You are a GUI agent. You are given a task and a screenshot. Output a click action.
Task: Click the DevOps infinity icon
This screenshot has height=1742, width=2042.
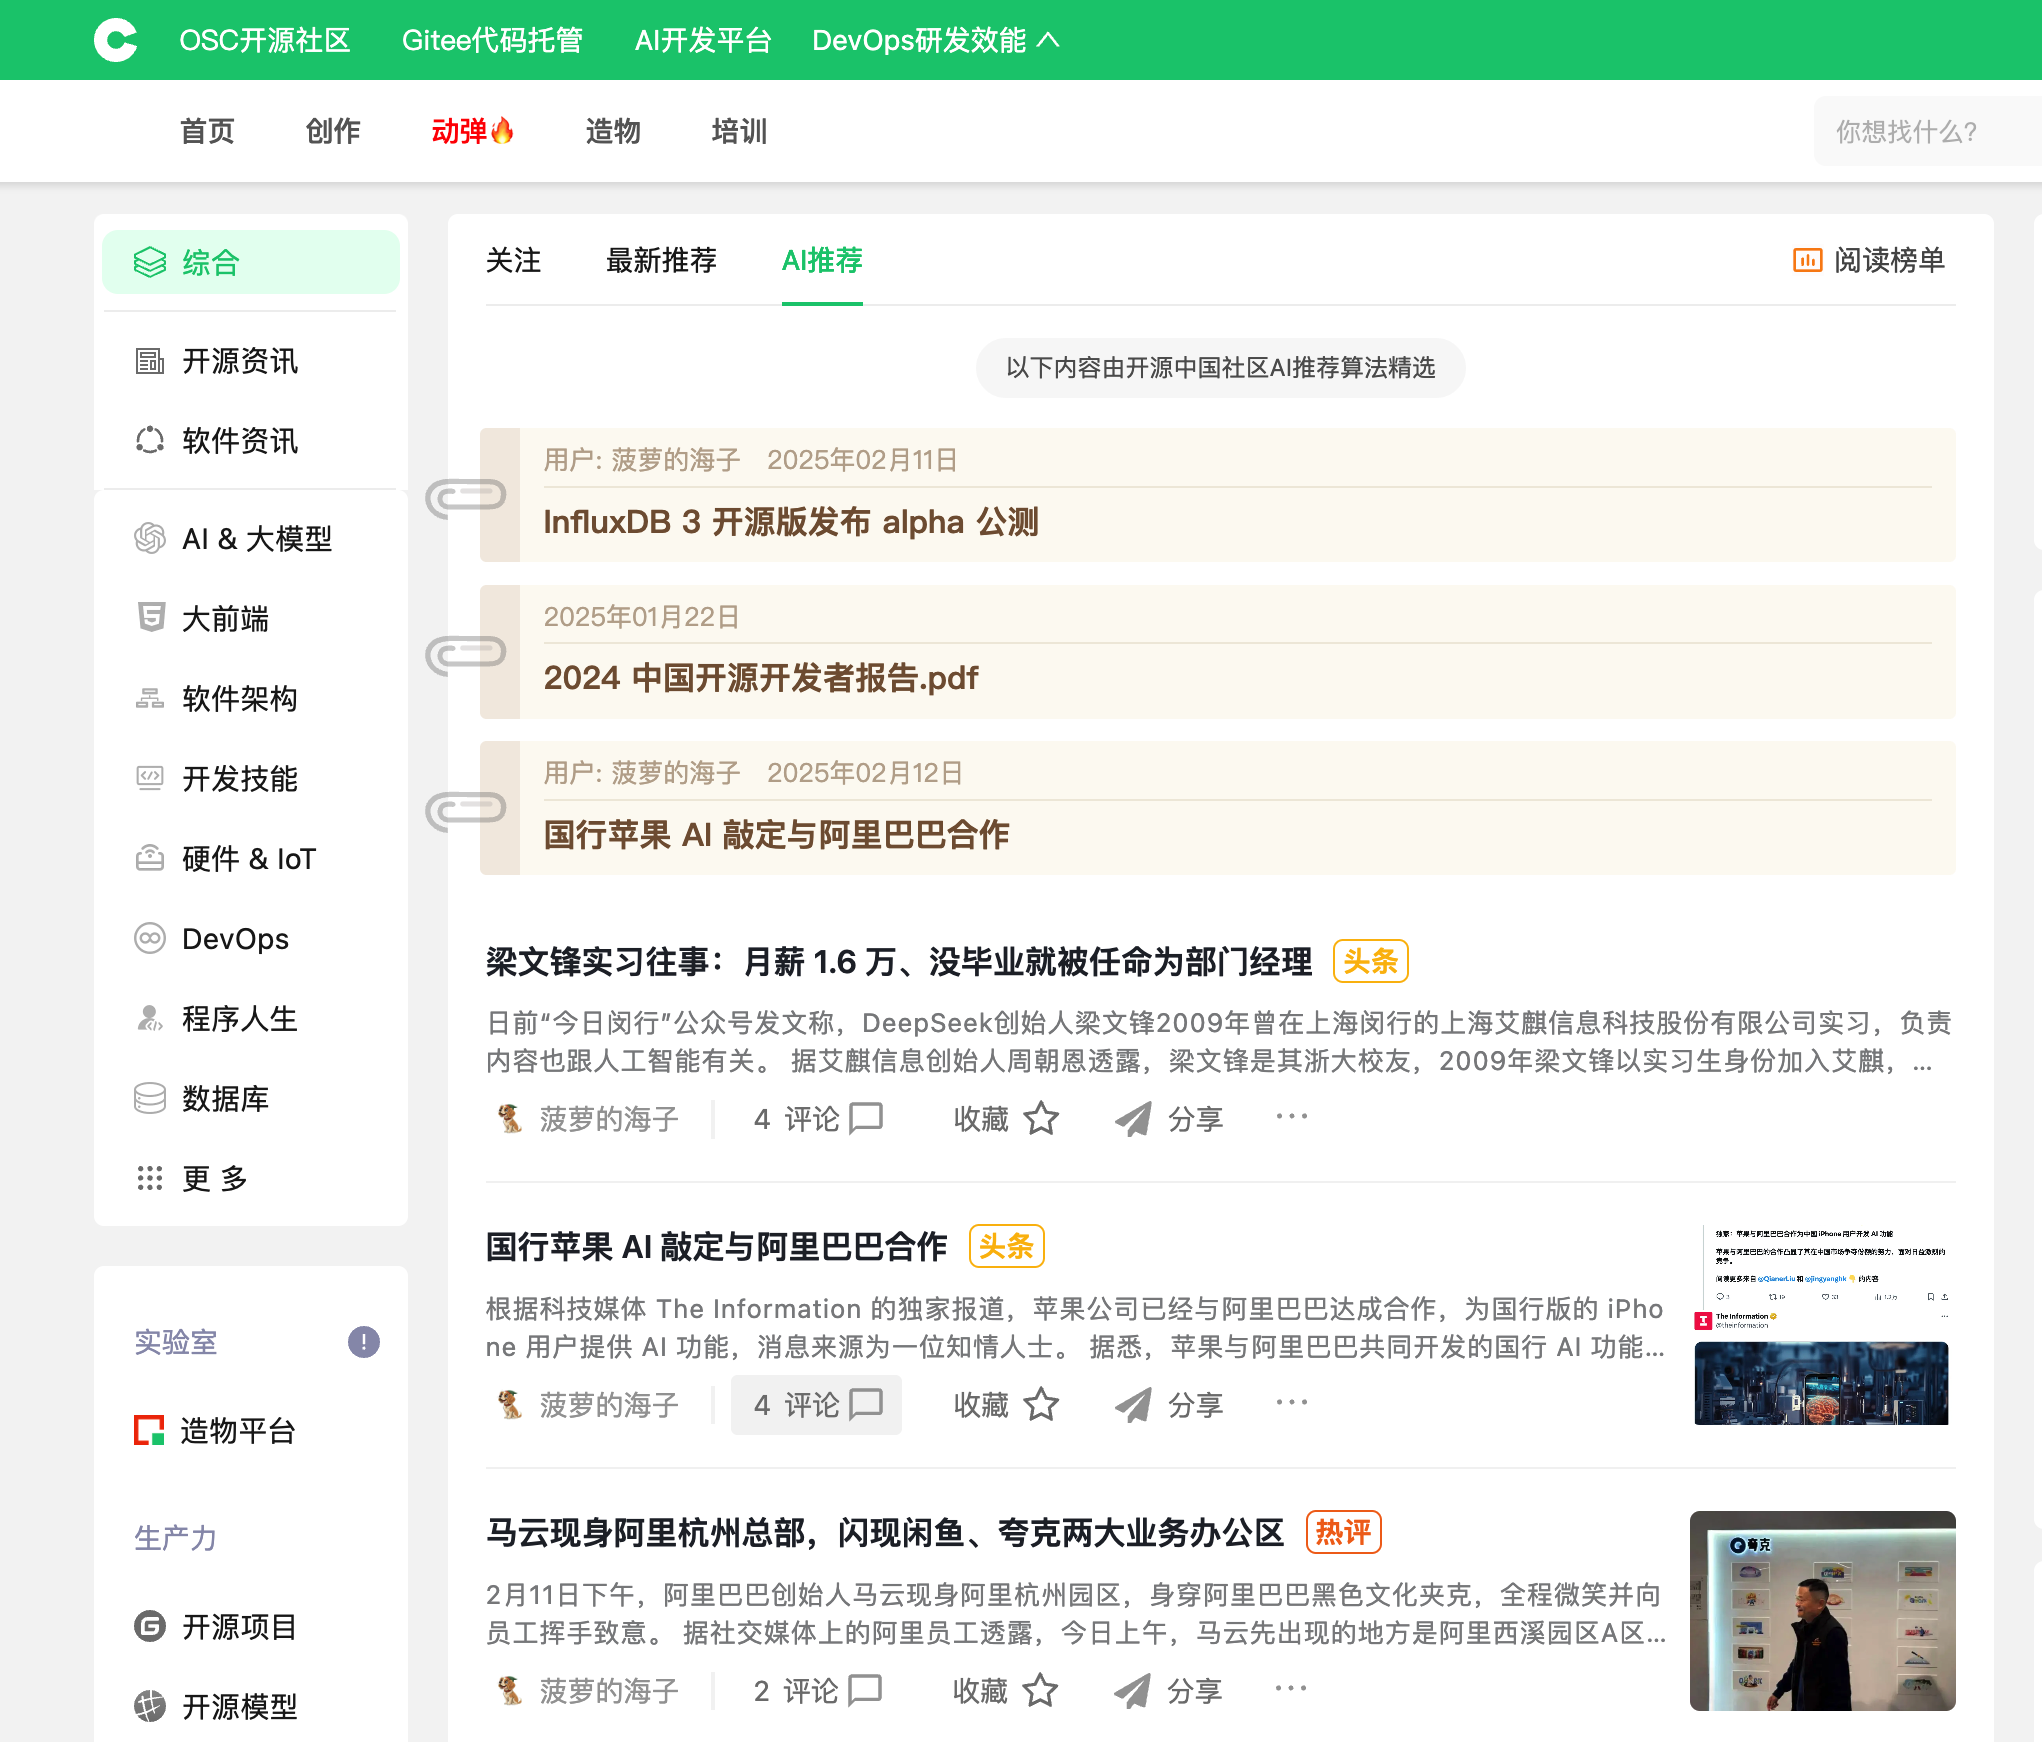click(150, 938)
